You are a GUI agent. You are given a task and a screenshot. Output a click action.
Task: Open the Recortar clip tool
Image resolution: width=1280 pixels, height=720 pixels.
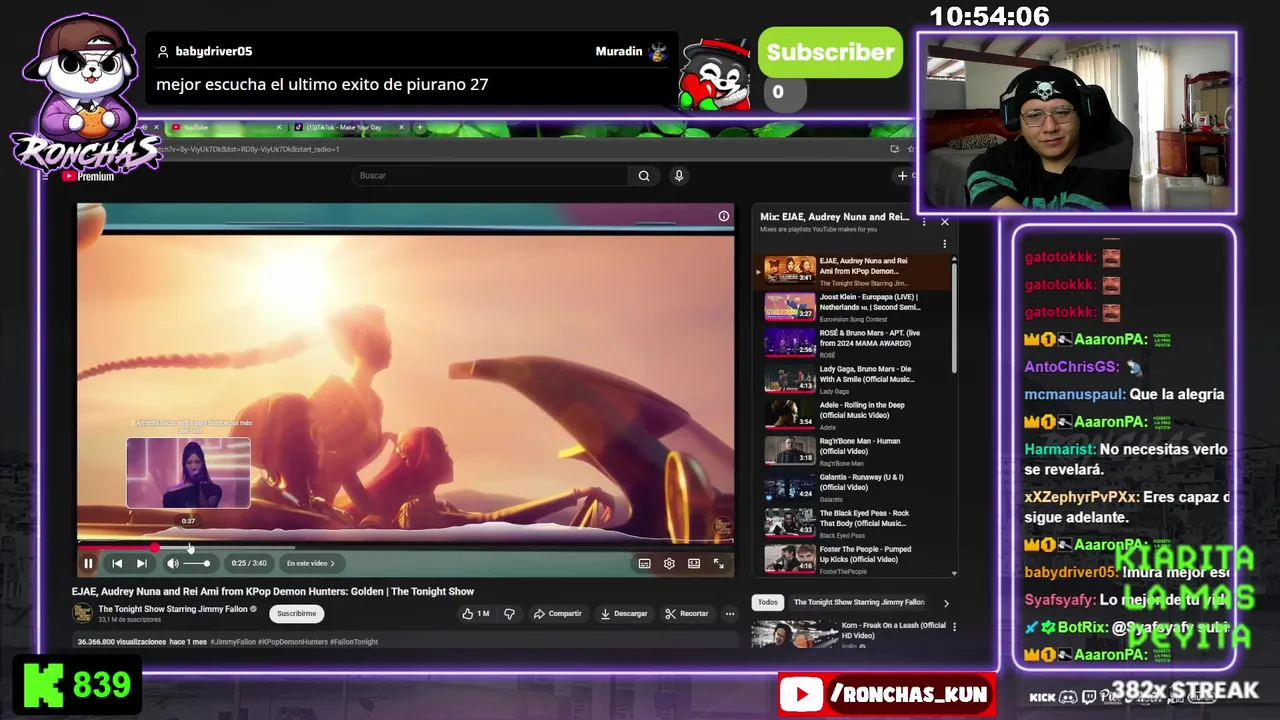(687, 613)
